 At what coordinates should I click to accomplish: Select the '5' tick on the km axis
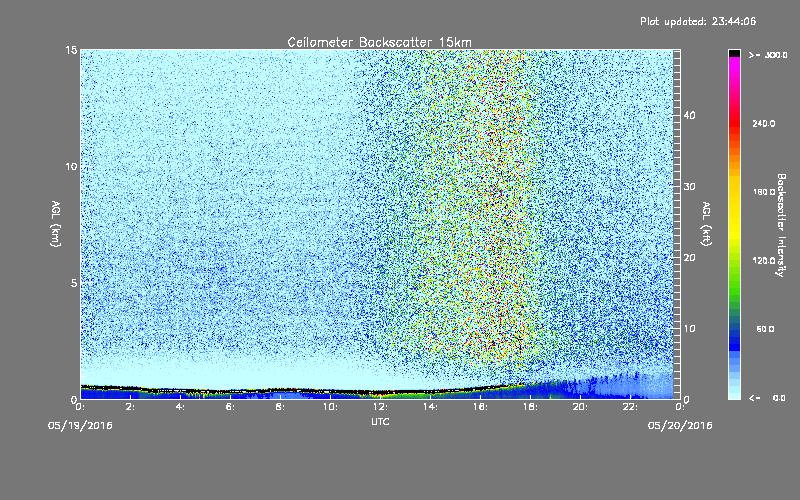(74, 283)
